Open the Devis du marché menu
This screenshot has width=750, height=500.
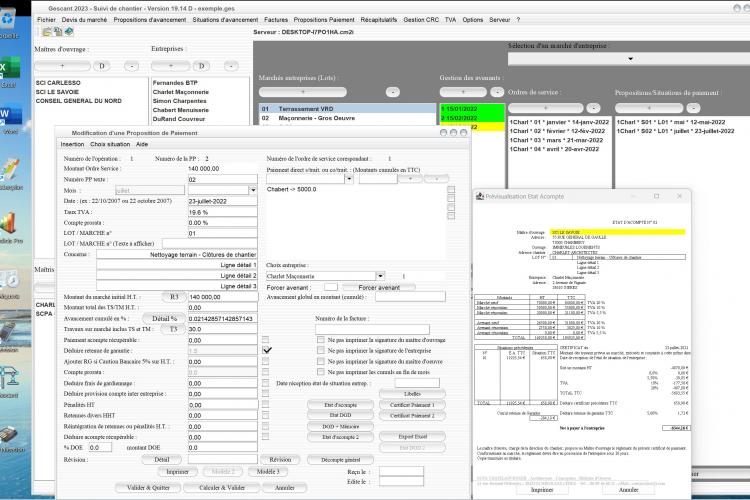(x=84, y=20)
